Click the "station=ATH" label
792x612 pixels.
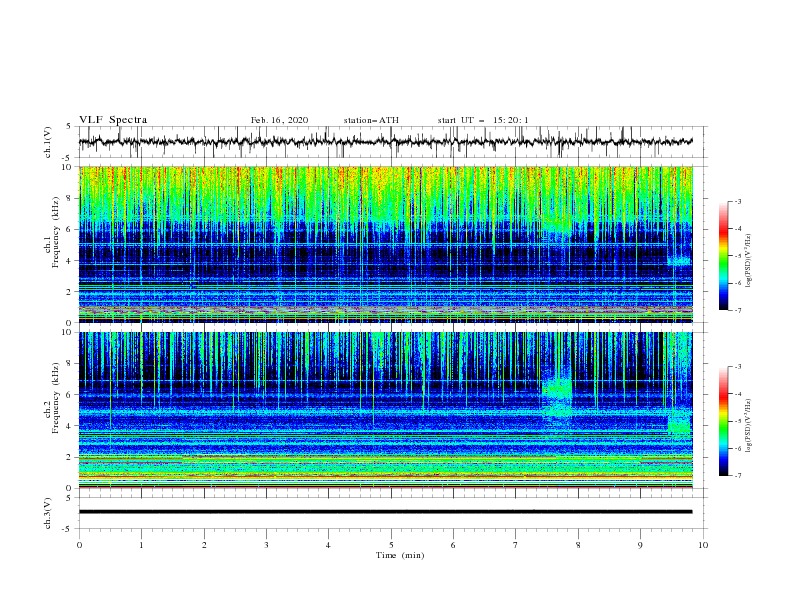371,120
